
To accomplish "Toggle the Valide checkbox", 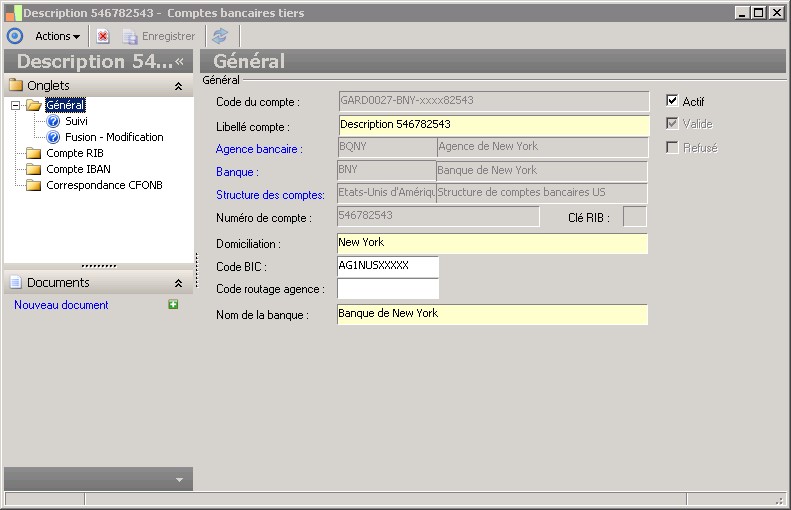I will pyautogui.click(x=672, y=124).
